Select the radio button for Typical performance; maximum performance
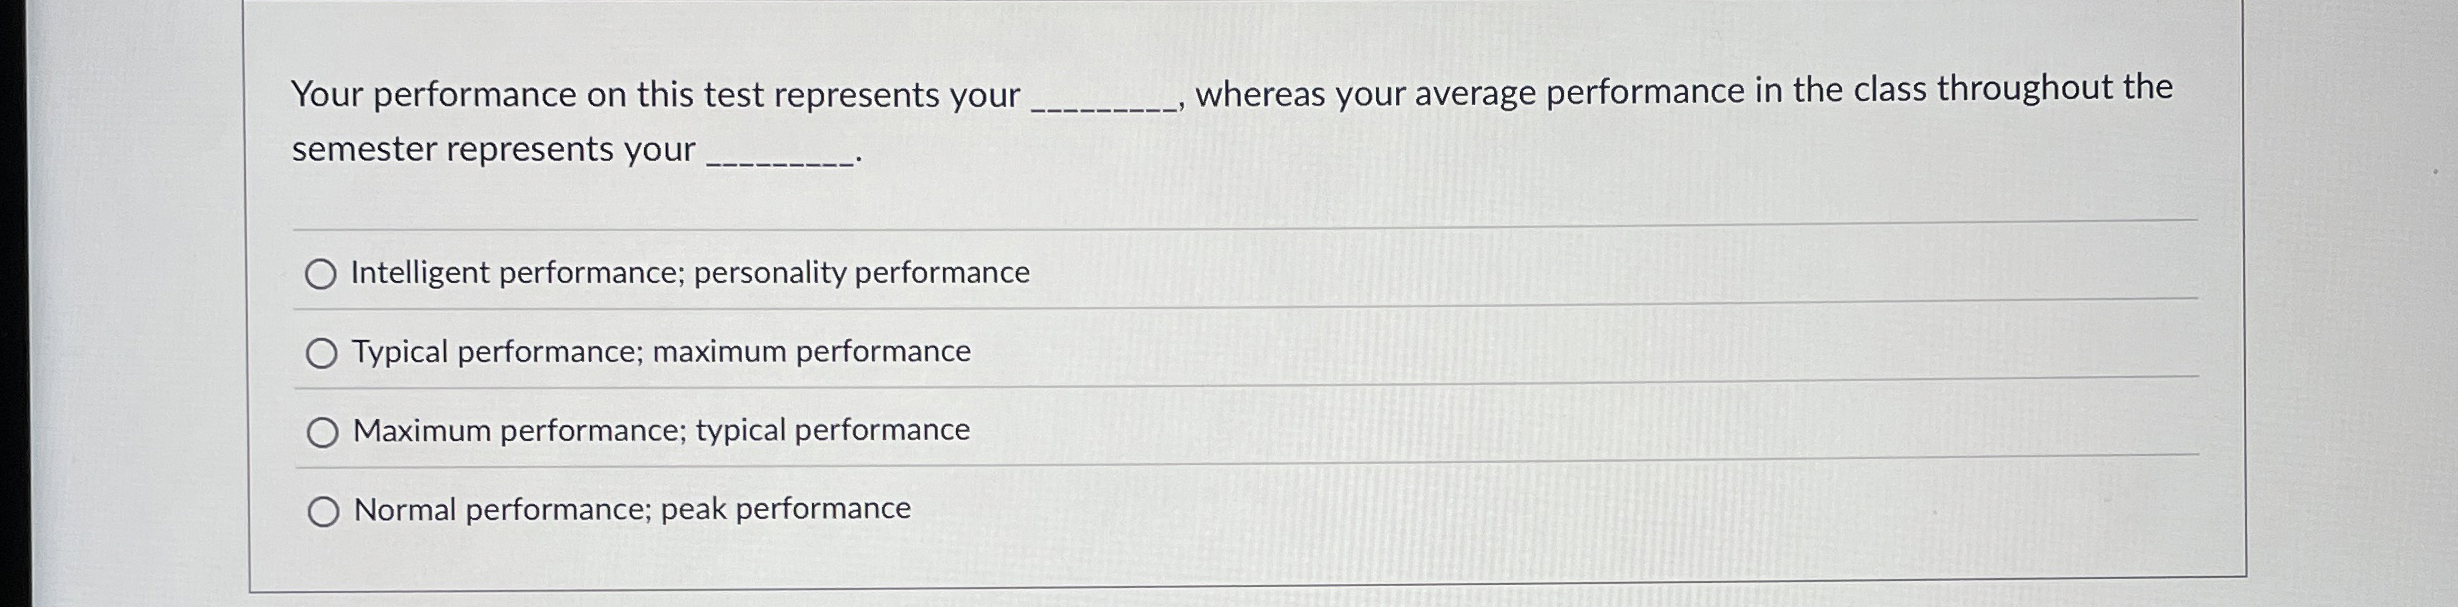The image size is (2458, 607). point(322,352)
